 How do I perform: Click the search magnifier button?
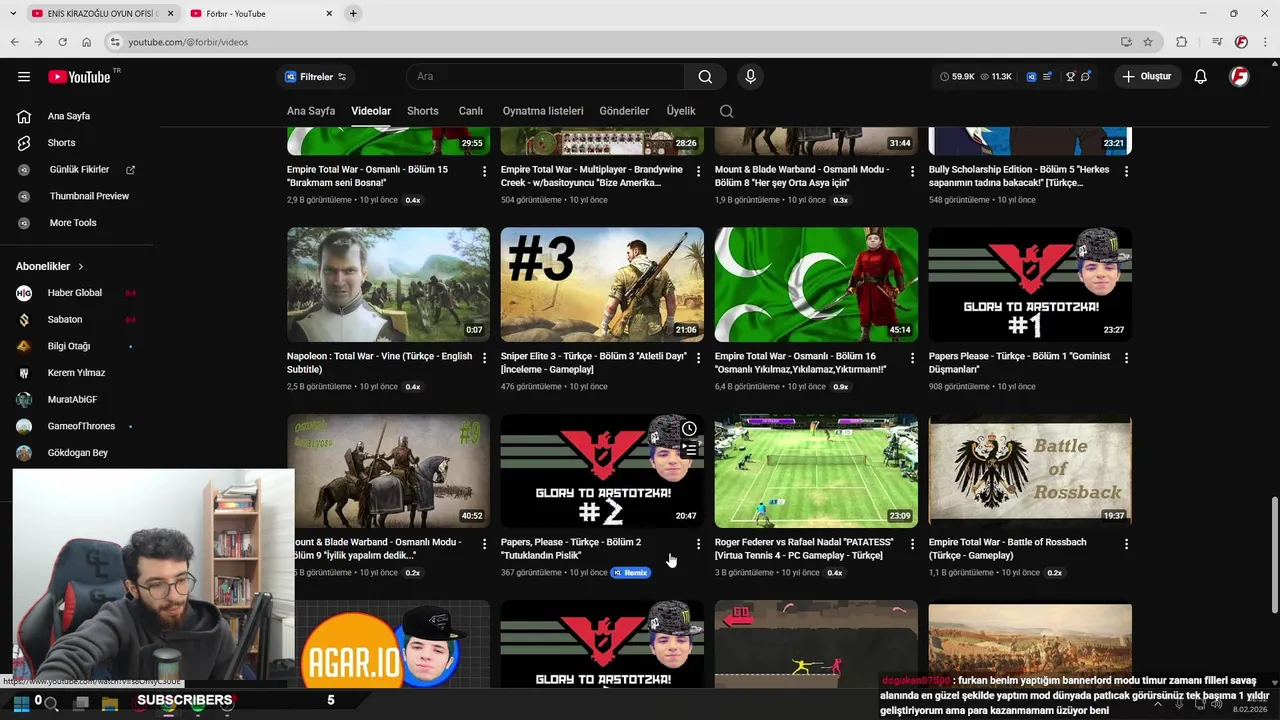[705, 77]
